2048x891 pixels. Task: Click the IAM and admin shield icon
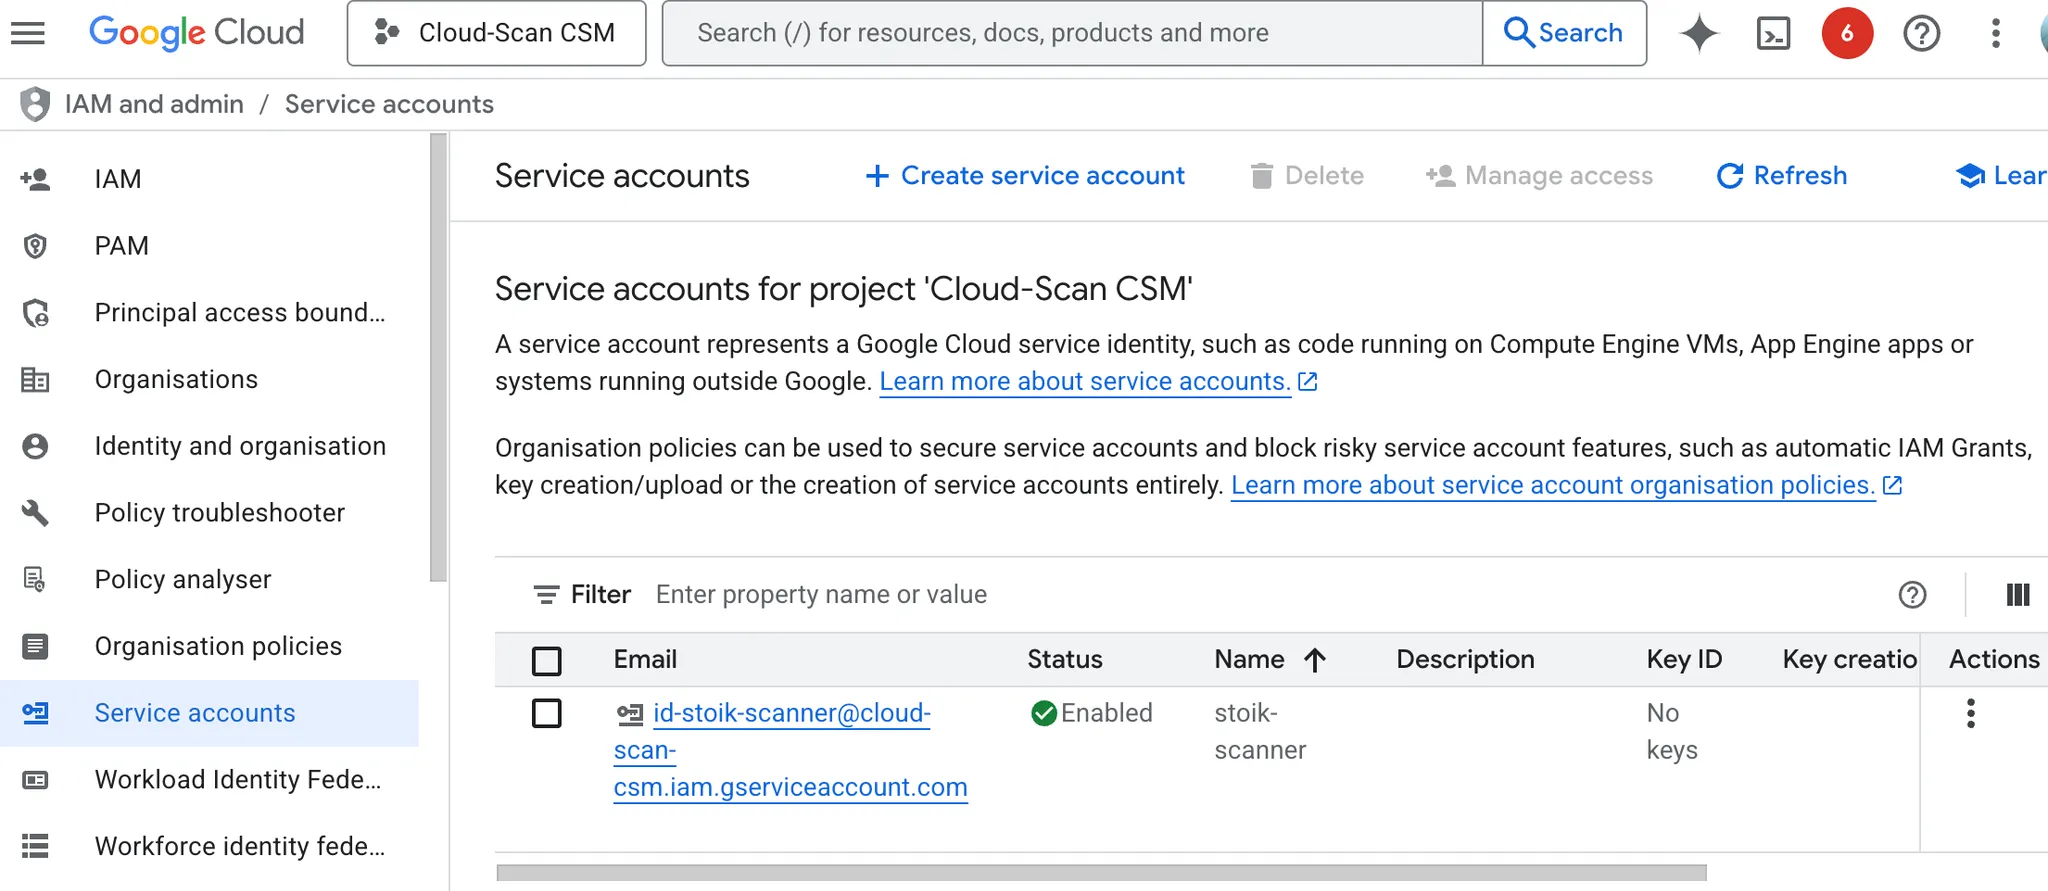[35, 104]
